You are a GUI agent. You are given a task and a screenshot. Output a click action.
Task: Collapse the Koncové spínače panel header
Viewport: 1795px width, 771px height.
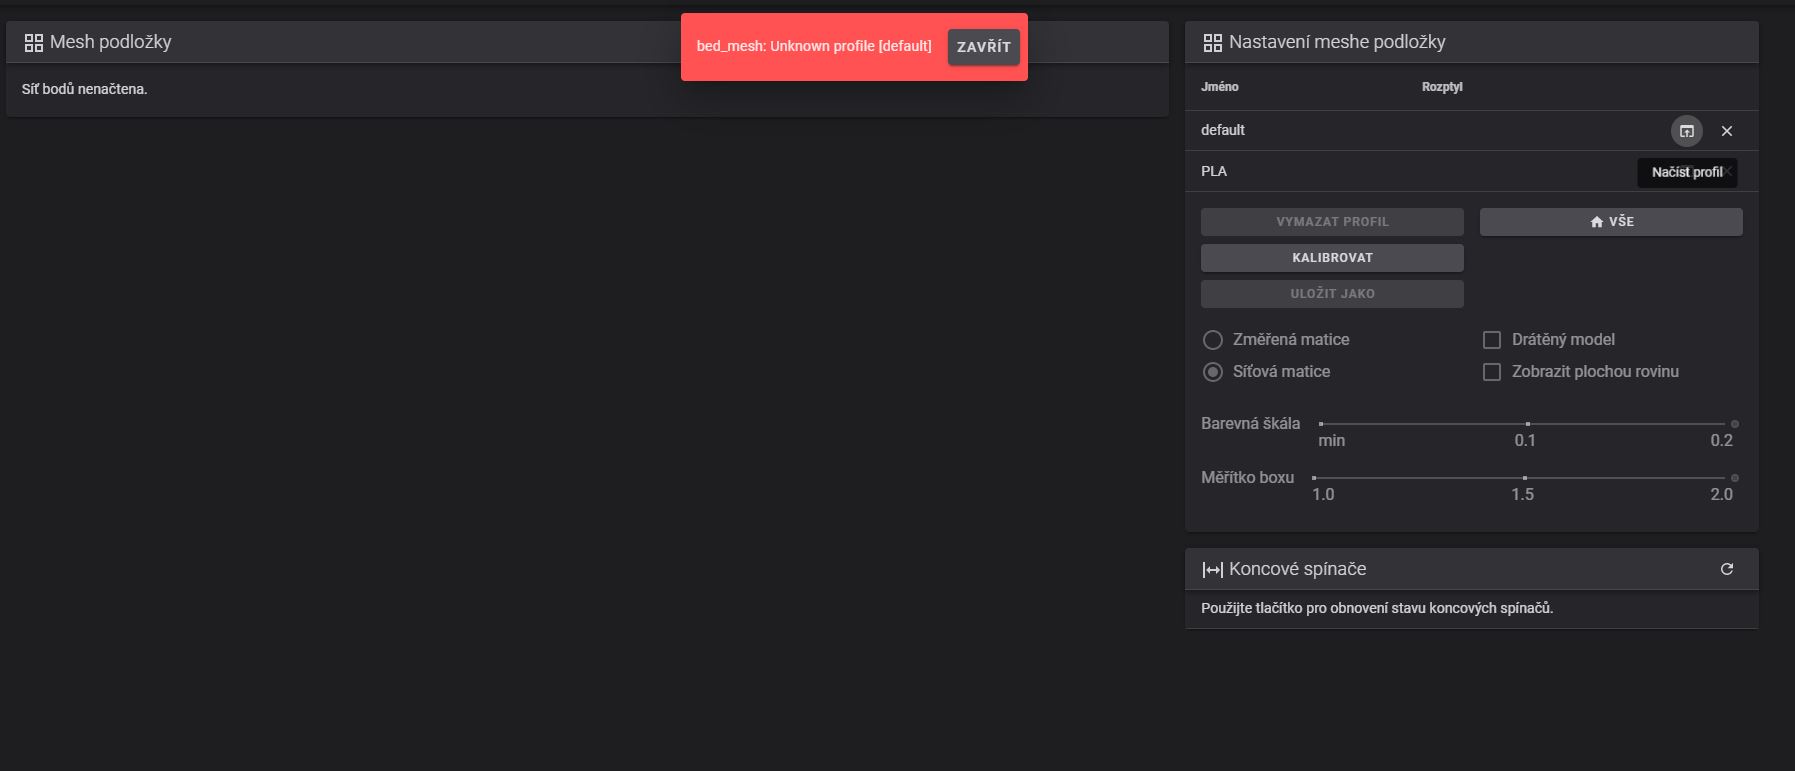point(1500,569)
